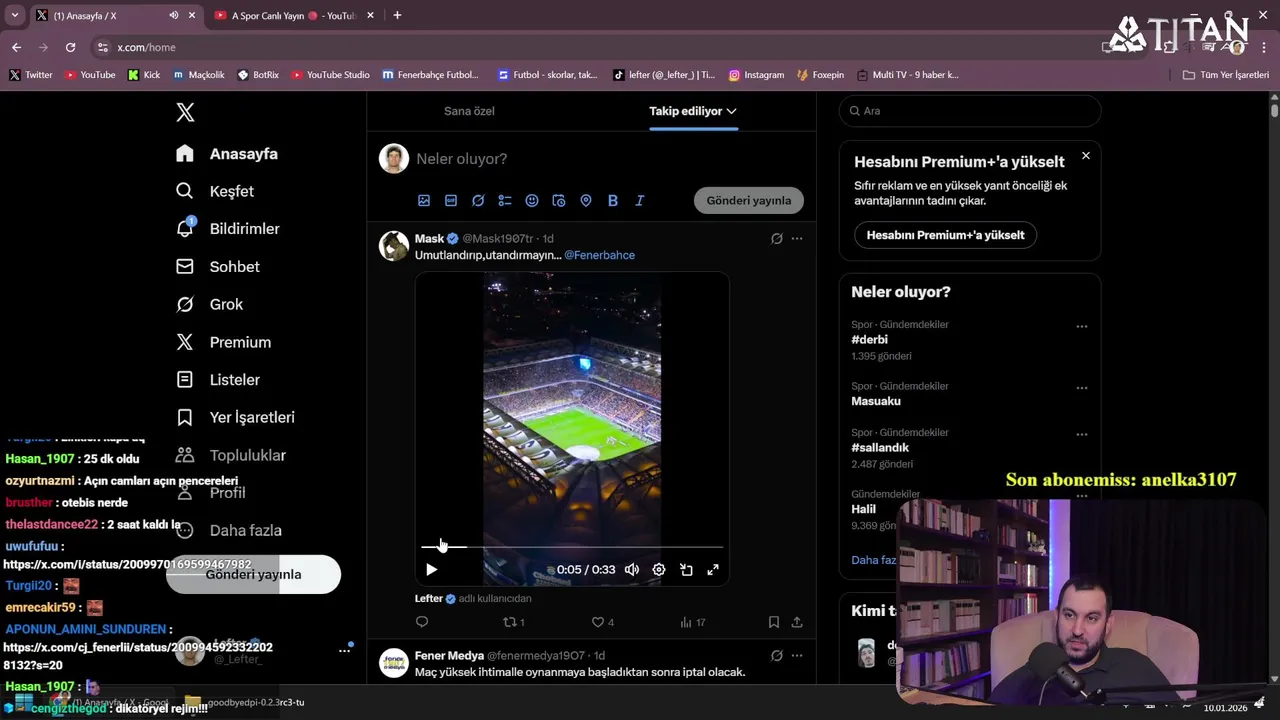Image resolution: width=1280 pixels, height=720 pixels.
Task: Reload the page
Action: [70, 47]
